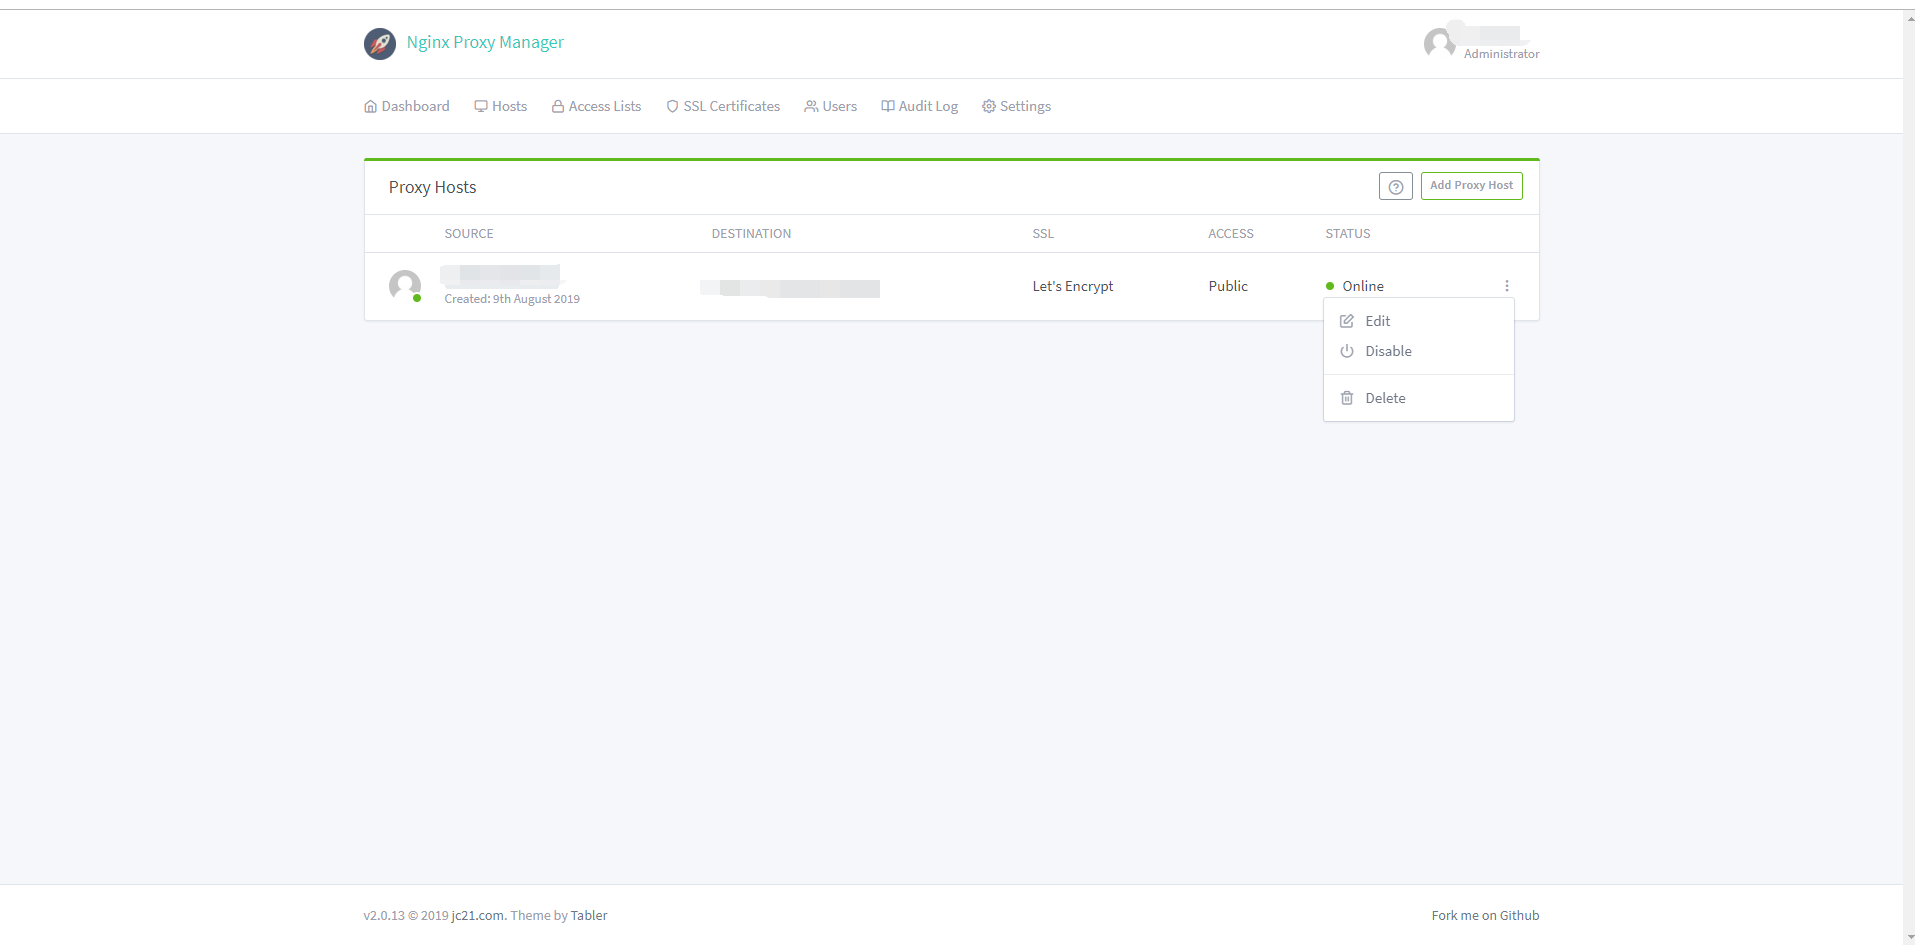Open the jc21.com footer link
The image size is (1915, 945).
(x=478, y=915)
